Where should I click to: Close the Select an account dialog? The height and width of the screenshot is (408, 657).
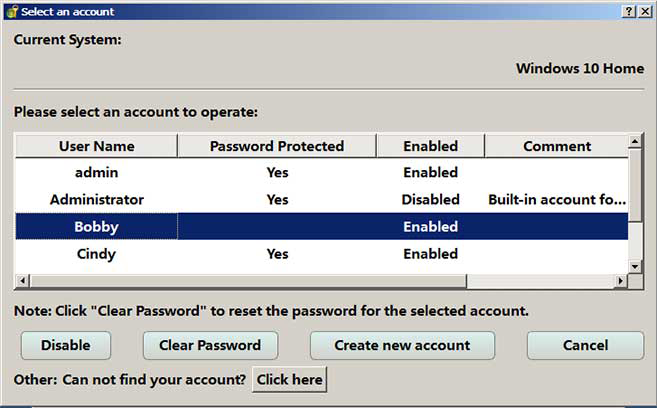(645, 11)
